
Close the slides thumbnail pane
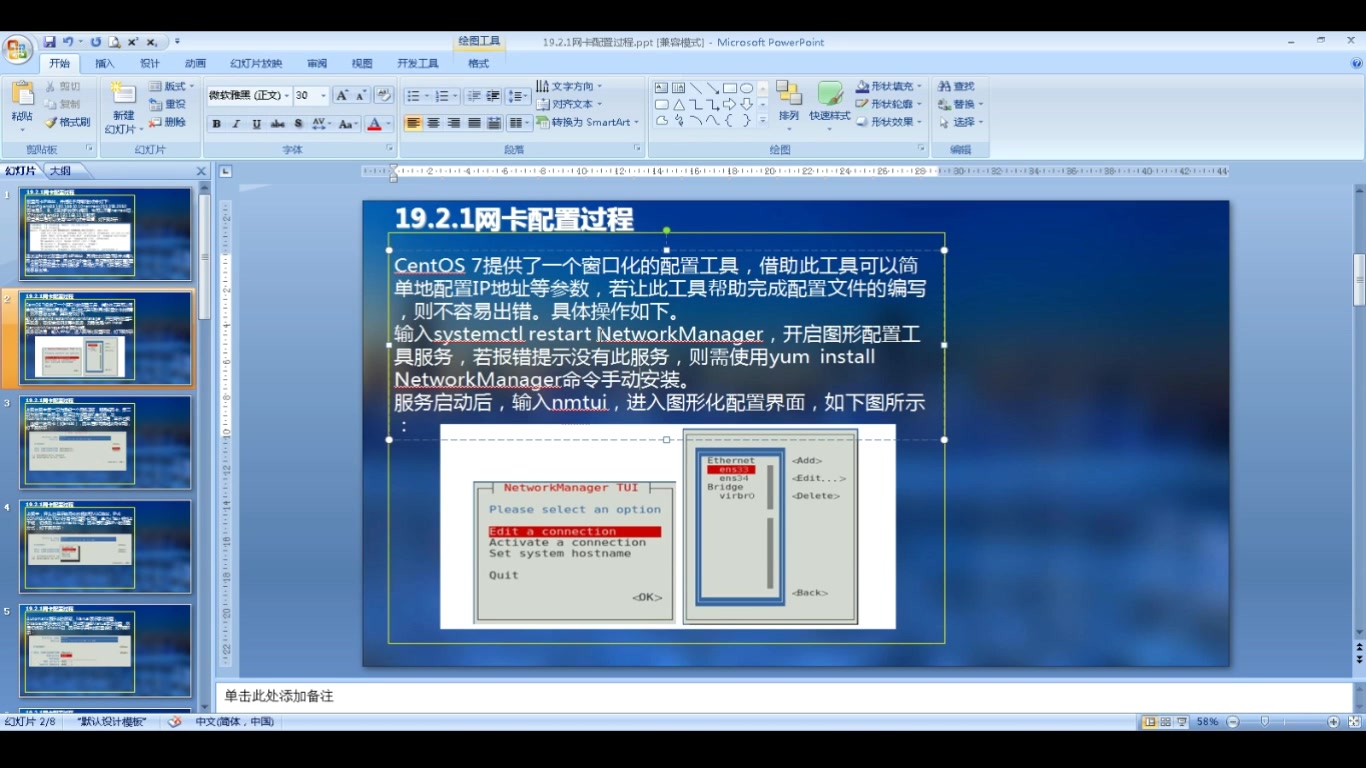pyautogui.click(x=201, y=171)
